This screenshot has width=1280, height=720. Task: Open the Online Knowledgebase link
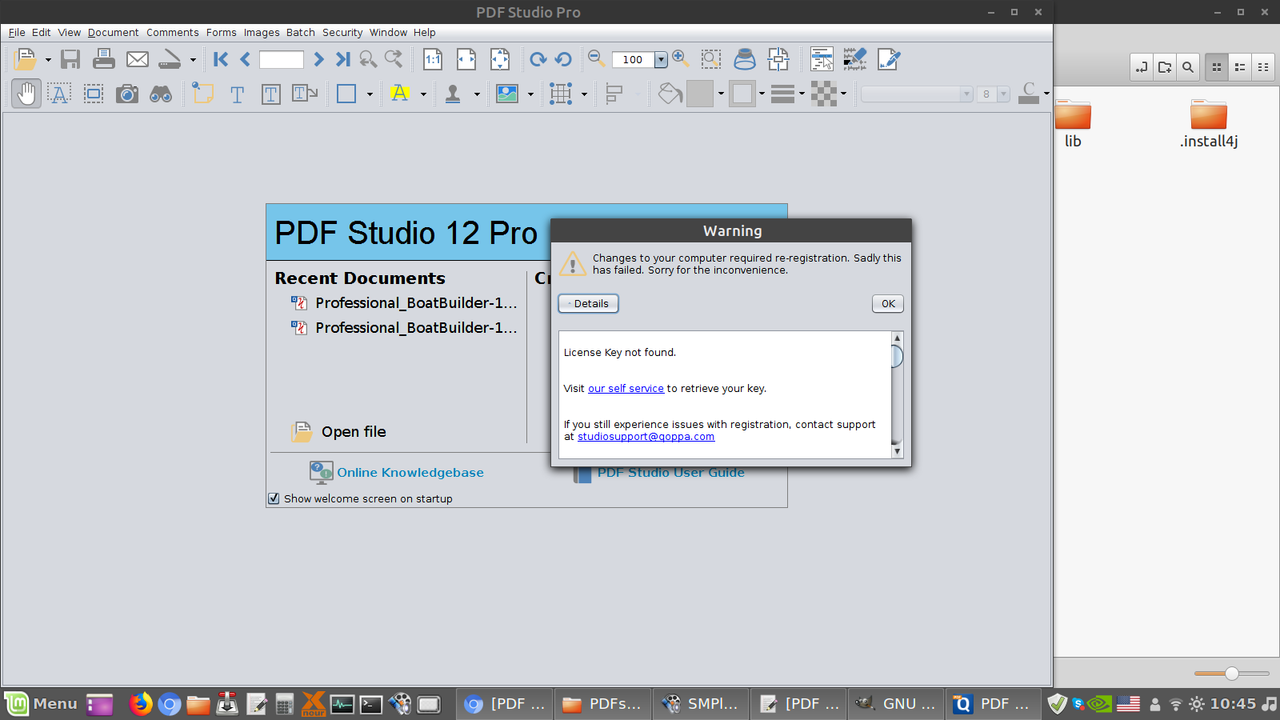[x=410, y=472]
